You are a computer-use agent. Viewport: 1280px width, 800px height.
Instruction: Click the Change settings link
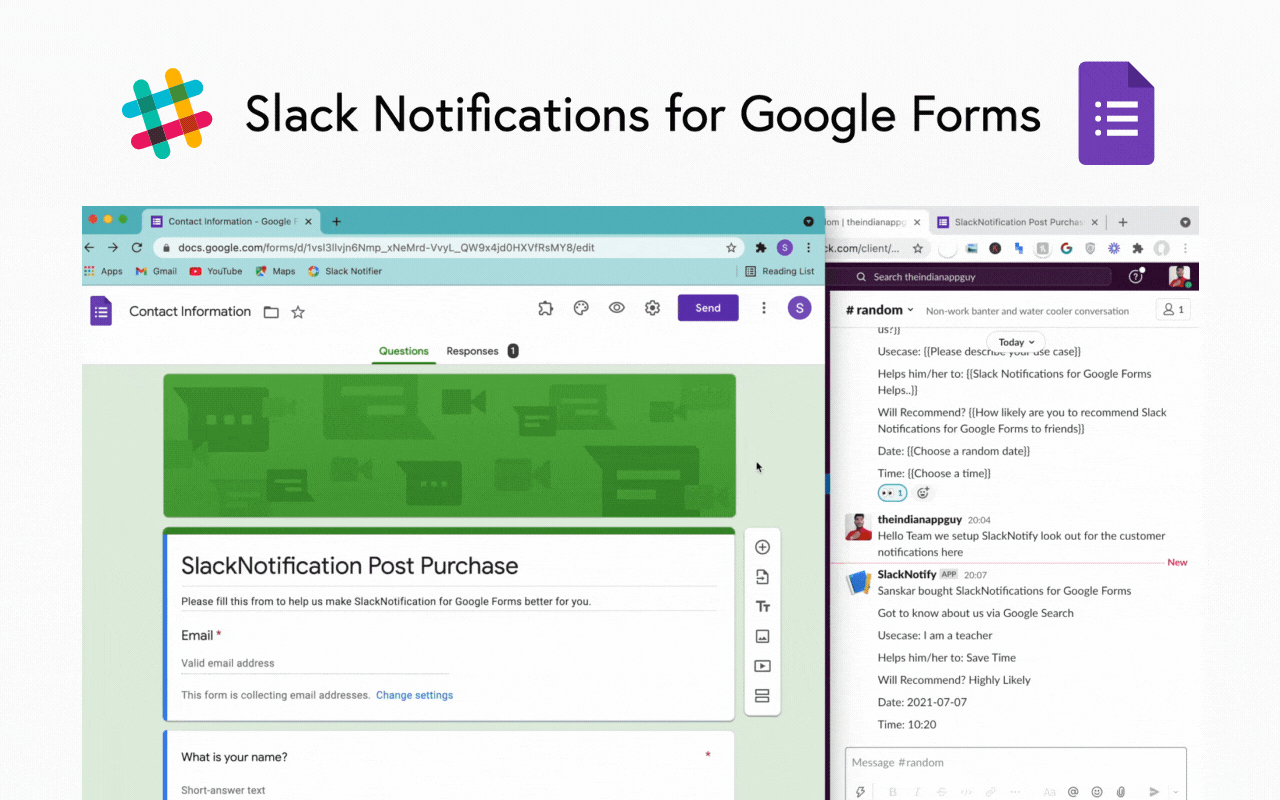(x=414, y=695)
